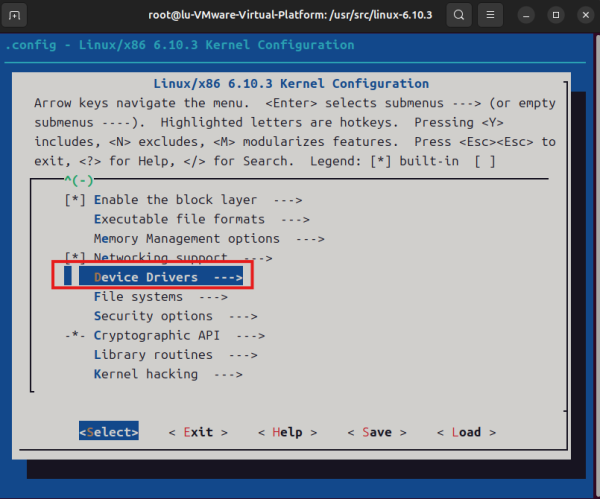Click the < Exit > button
The image size is (600, 499).
[x=198, y=432]
